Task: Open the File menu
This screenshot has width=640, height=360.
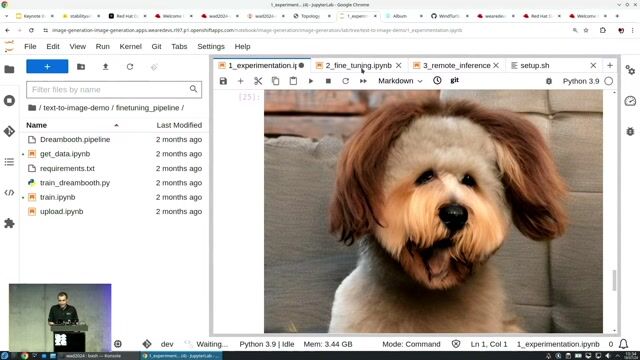Action: (30, 47)
